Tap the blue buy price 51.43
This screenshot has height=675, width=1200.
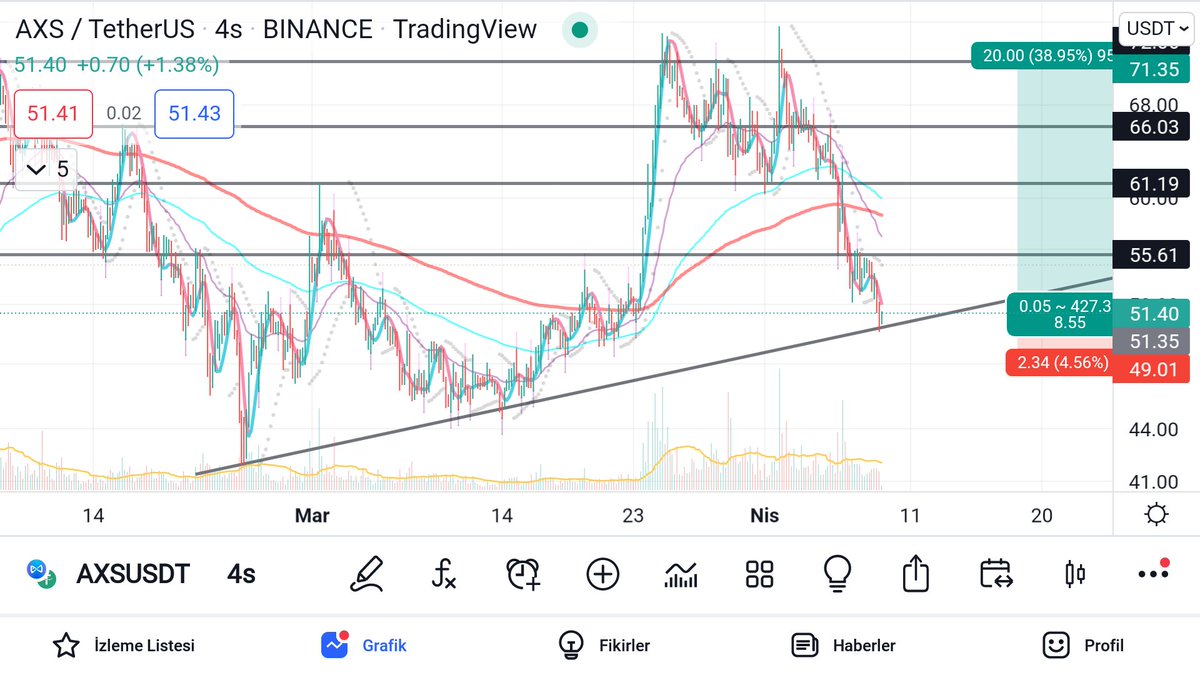(194, 114)
